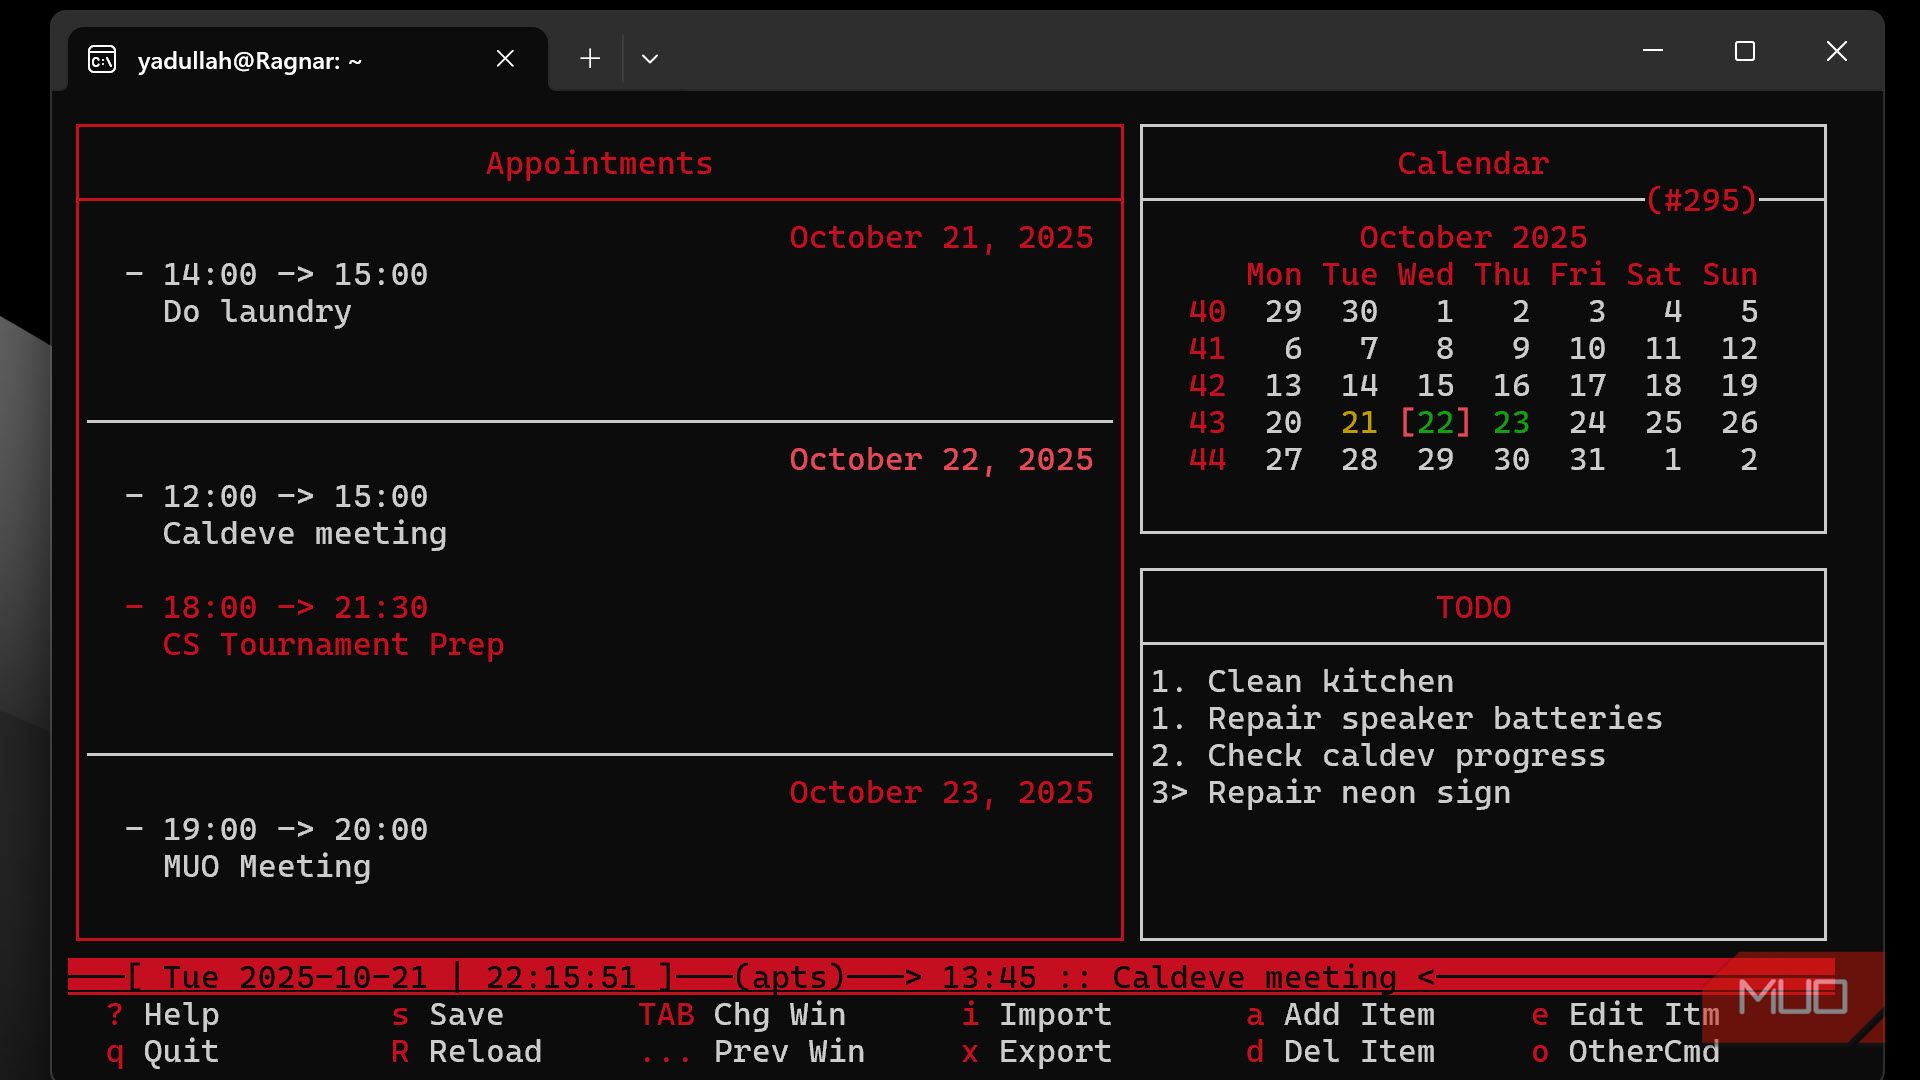
Task: Click the terminal icon in tab
Action: [x=102, y=60]
